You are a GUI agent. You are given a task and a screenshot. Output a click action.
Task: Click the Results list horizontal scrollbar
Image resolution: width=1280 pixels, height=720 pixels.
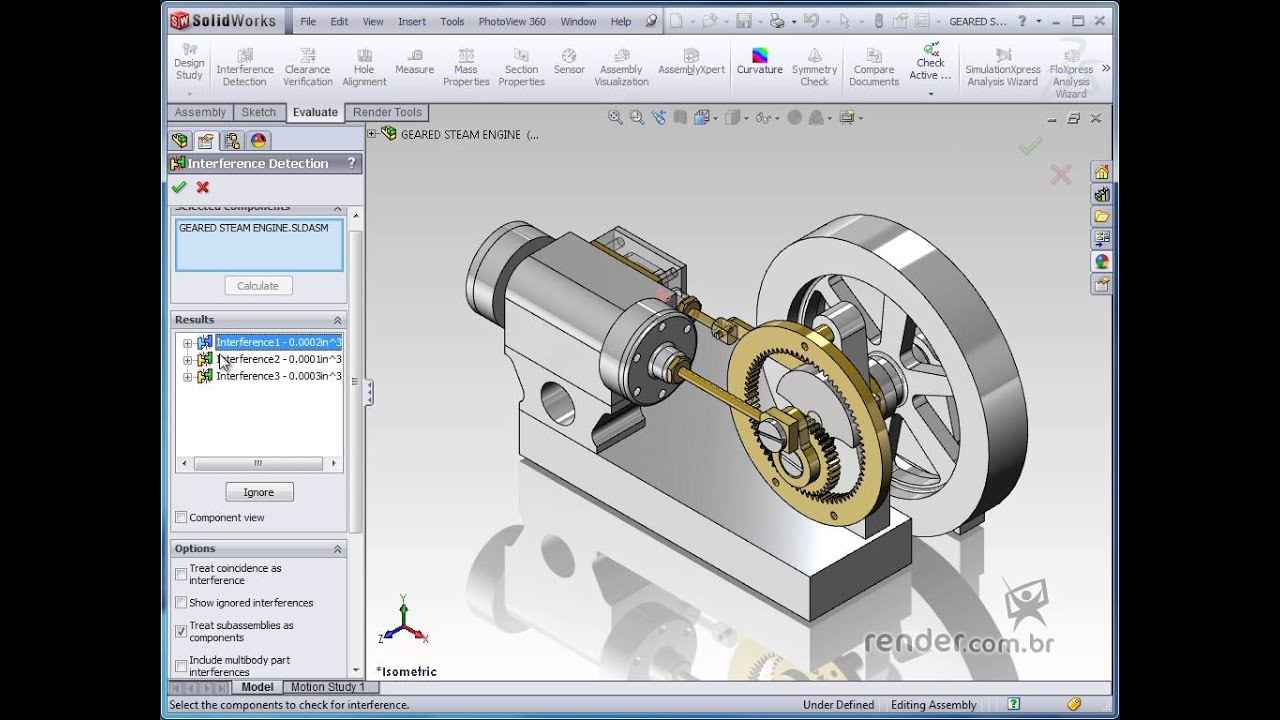(259, 464)
